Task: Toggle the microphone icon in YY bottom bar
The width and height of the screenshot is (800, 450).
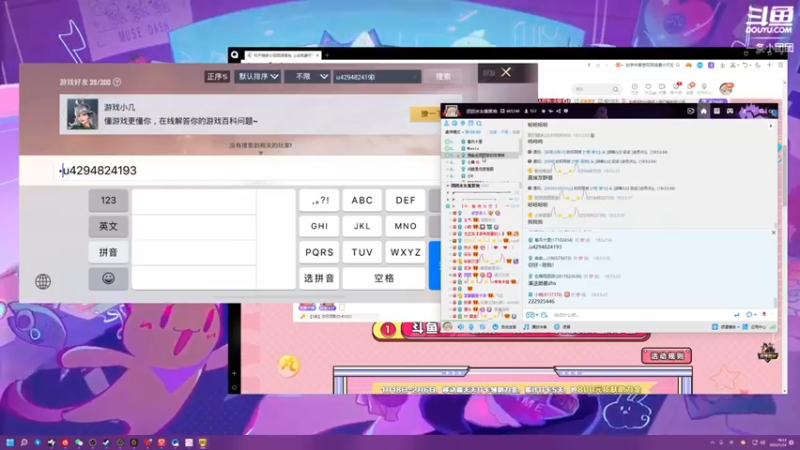Action: 471,327
